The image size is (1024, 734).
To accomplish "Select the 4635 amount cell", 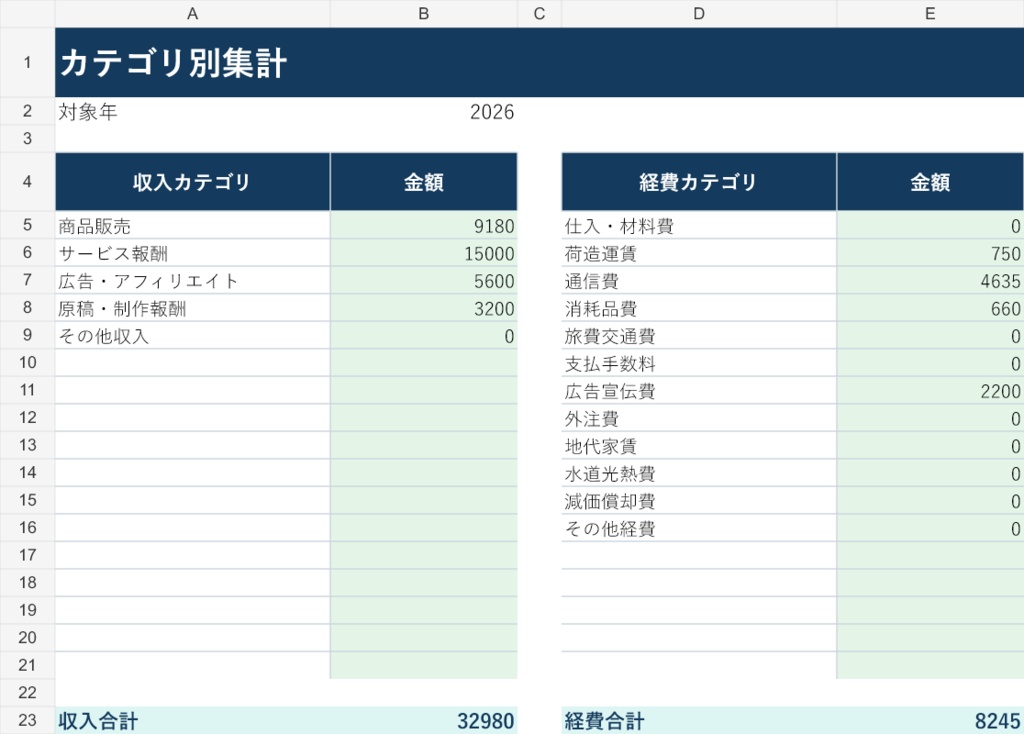I will 930,280.
